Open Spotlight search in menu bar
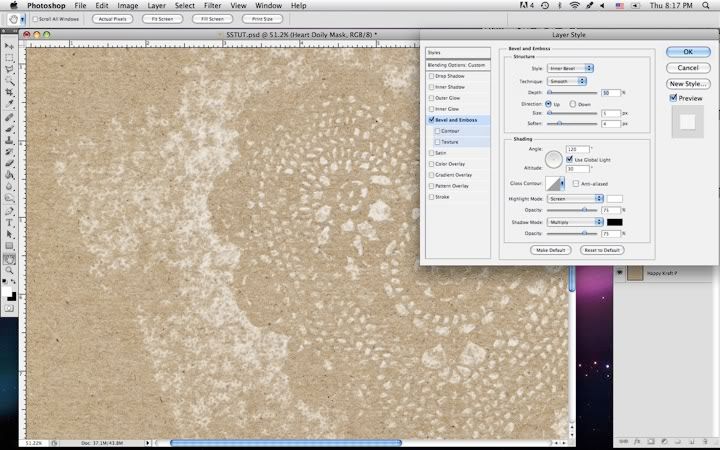Image resolution: width=720 pixels, height=450 pixels. (x=705, y=6)
